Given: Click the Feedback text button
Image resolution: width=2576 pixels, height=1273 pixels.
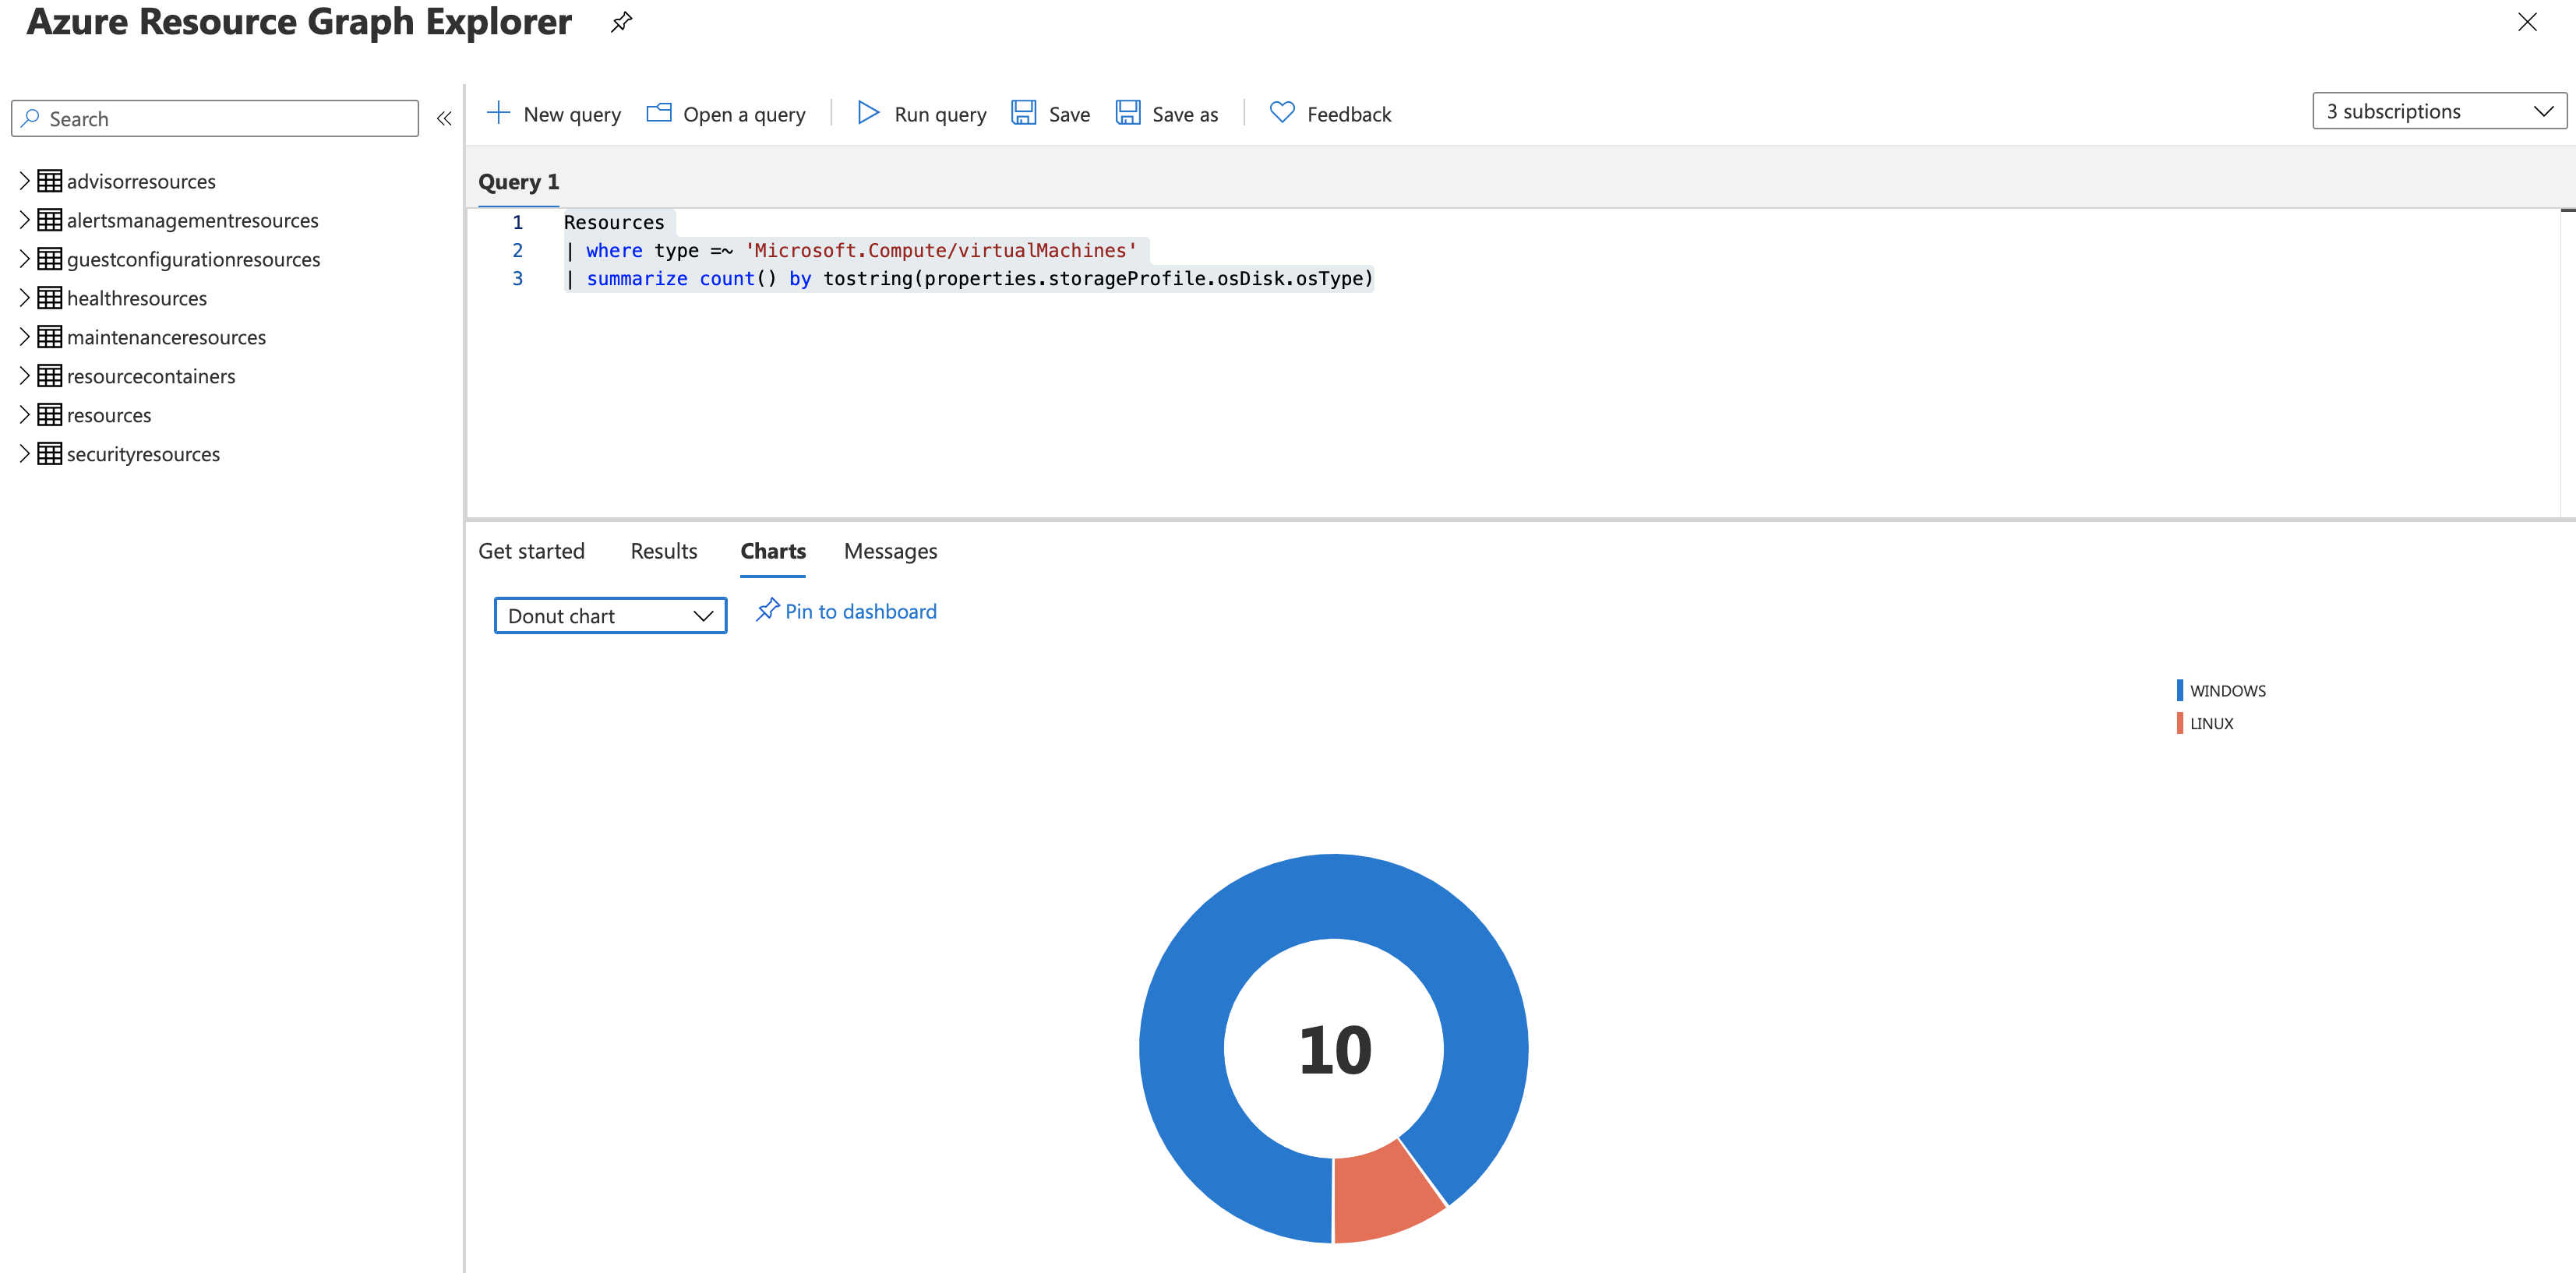Looking at the screenshot, I should [1349, 114].
